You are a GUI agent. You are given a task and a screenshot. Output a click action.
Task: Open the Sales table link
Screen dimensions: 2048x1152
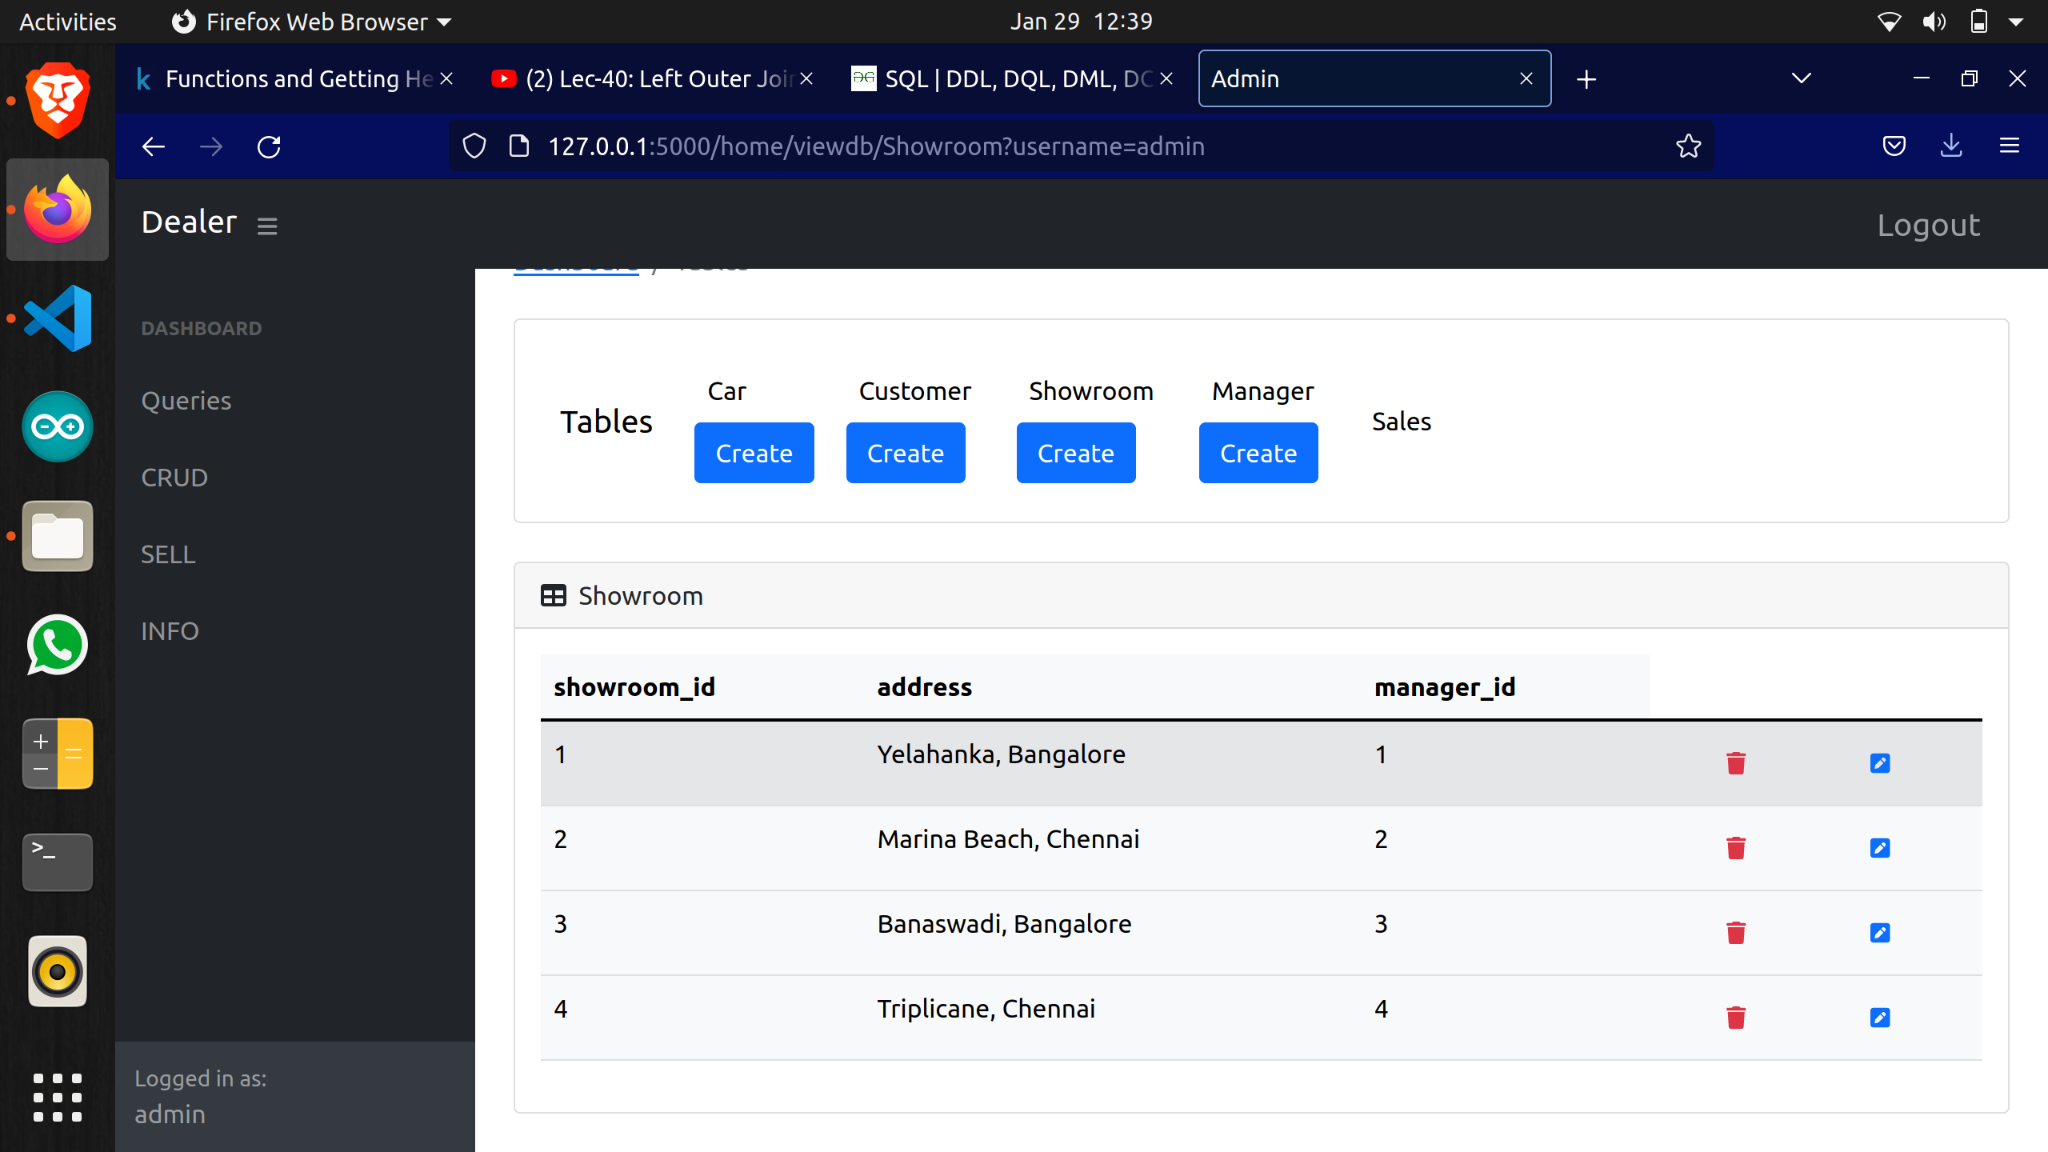(x=1401, y=422)
